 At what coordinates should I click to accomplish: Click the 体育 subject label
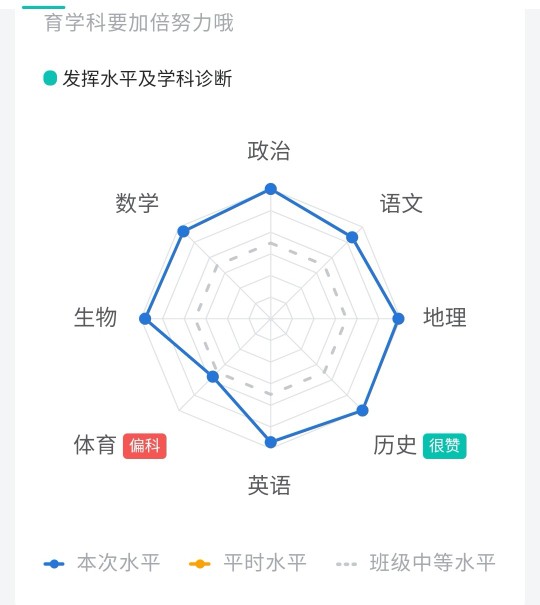(95, 445)
